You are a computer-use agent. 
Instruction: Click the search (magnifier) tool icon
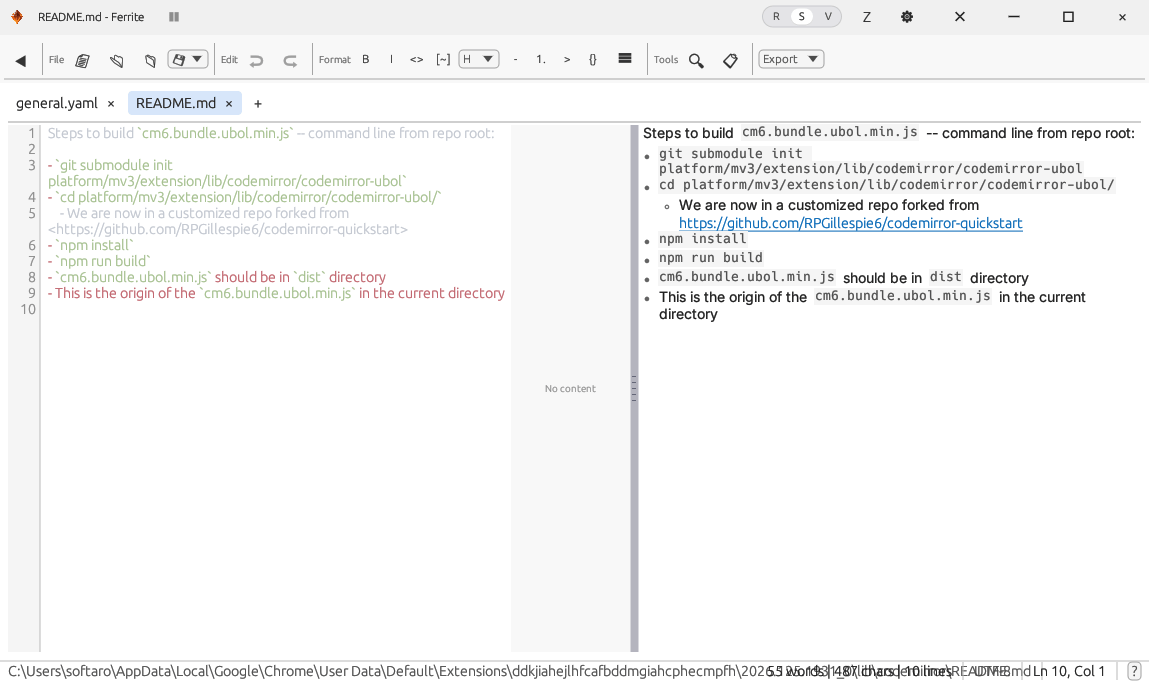[x=696, y=60]
